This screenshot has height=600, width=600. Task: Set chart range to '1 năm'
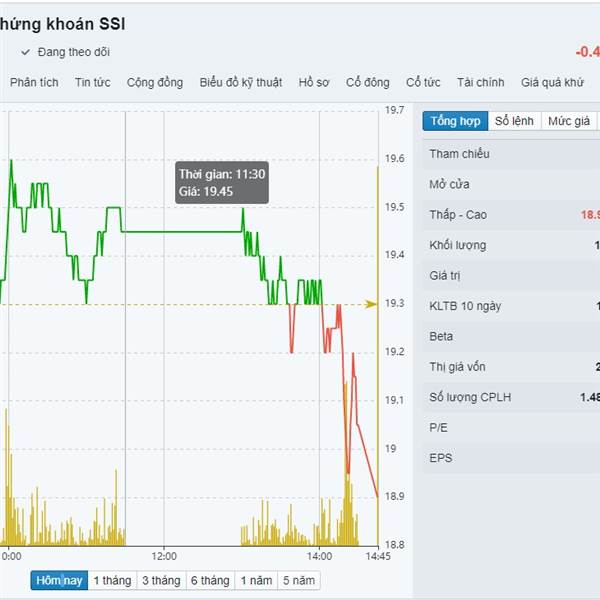(x=256, y=580)
